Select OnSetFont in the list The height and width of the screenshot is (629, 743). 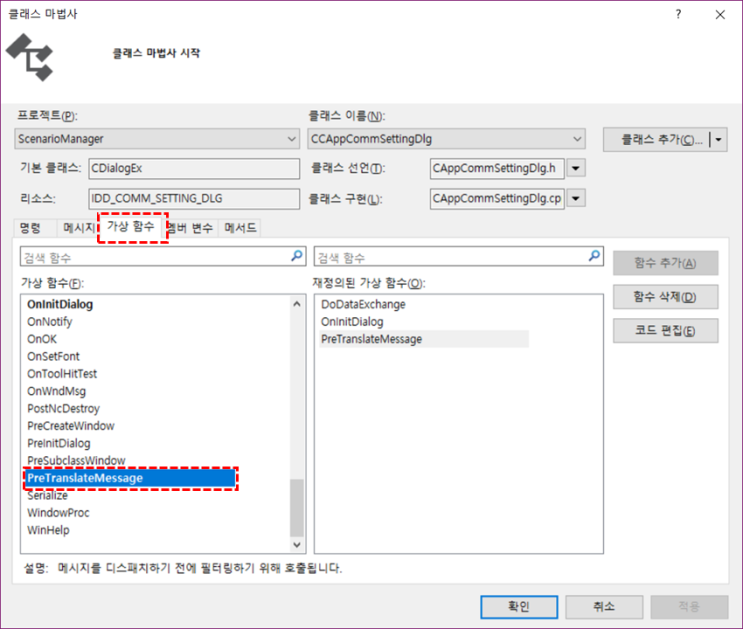53,356
